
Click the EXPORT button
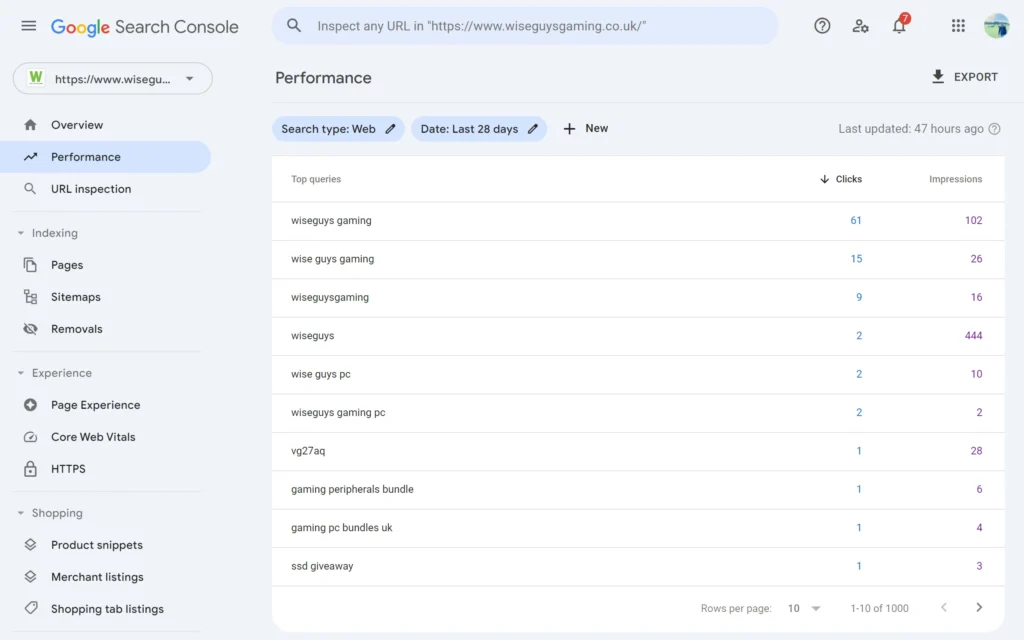point(964,77)
